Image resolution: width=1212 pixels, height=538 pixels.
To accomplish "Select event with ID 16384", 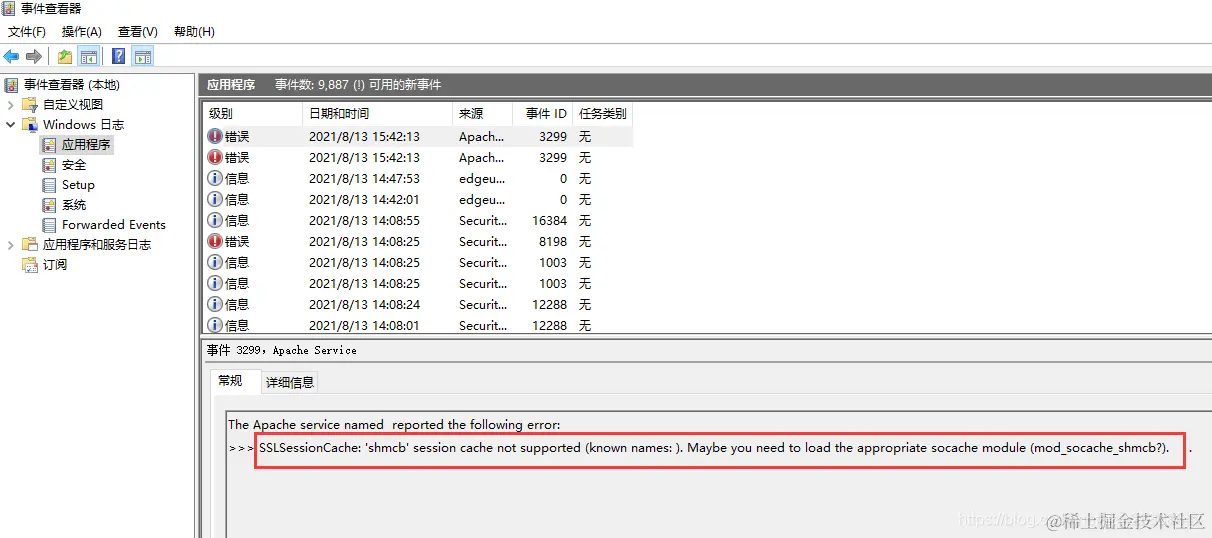I will 417,220.
